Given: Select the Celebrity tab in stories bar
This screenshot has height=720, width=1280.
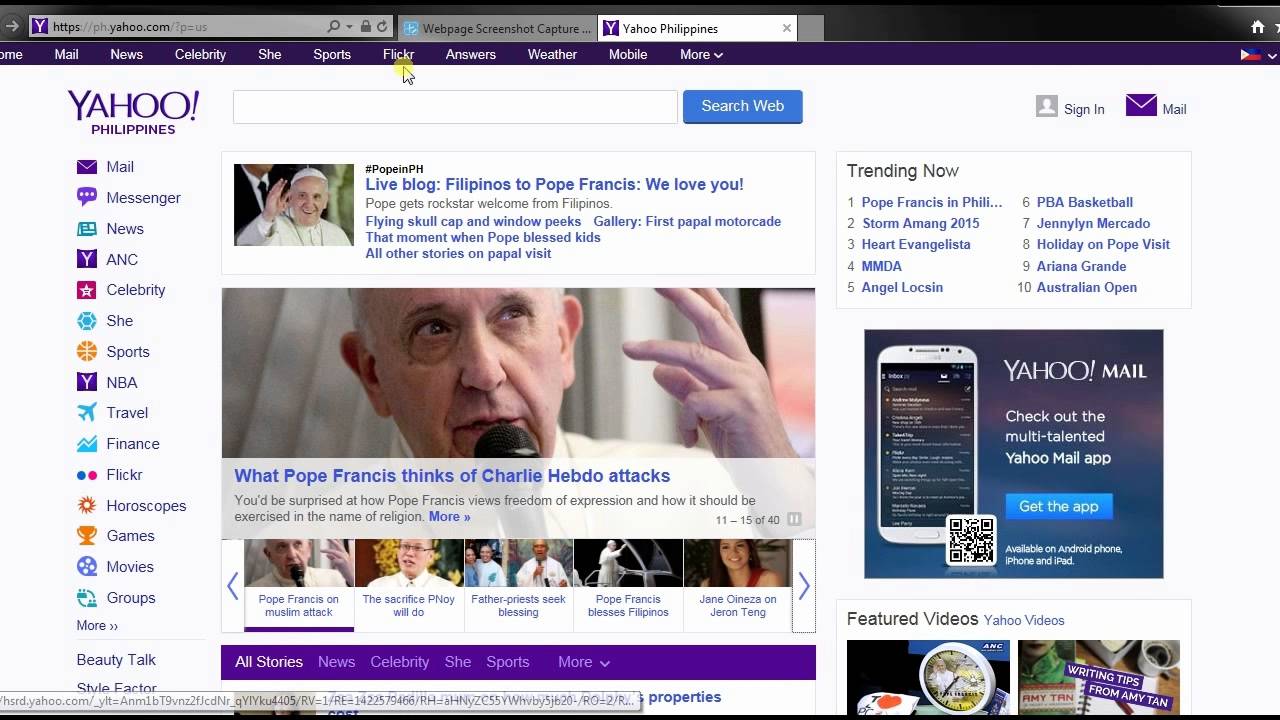Looking at the screenshot, I should pyautogui.click(x=399, y=662).
